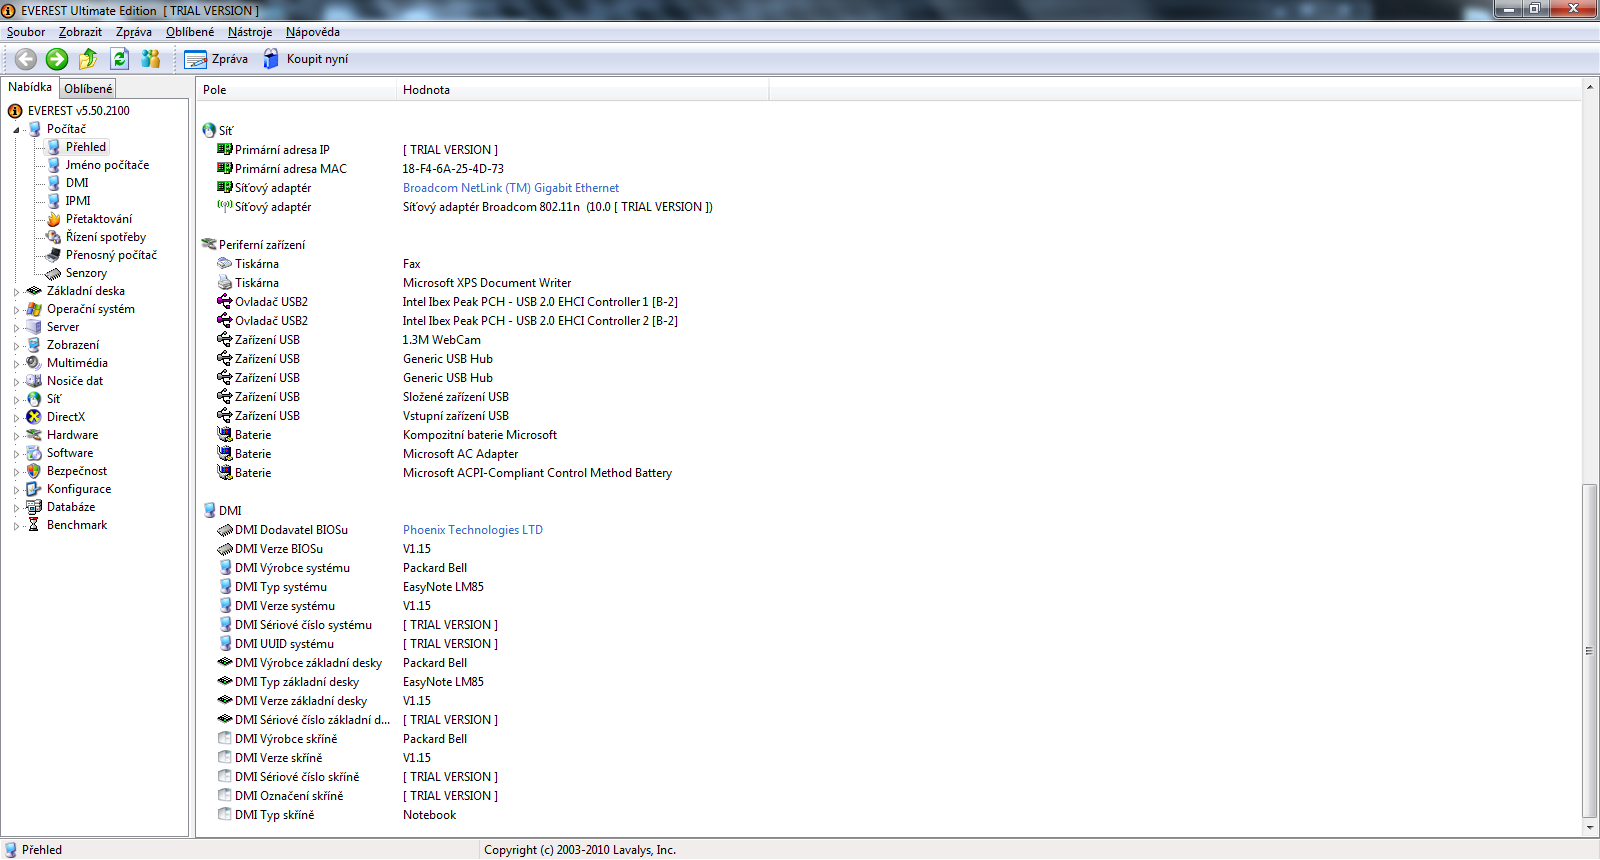Viewport: 1600px width, 860px height.
Task: Click the users group toolbar icon
Action: (151, 59)
